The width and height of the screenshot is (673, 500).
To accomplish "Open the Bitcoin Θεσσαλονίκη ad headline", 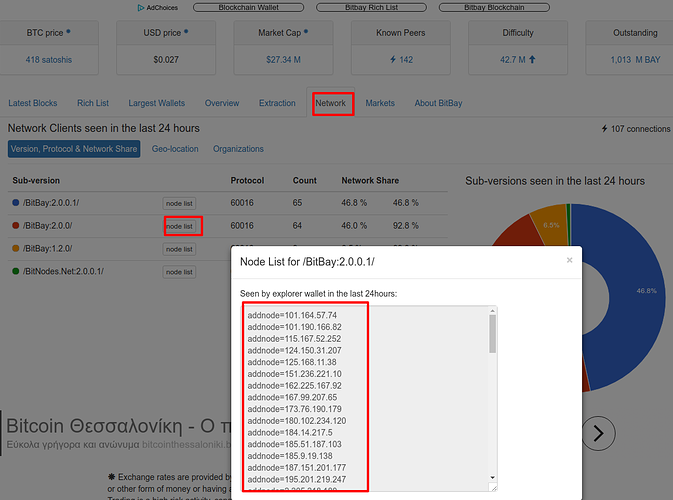I will tap(118, 426).
